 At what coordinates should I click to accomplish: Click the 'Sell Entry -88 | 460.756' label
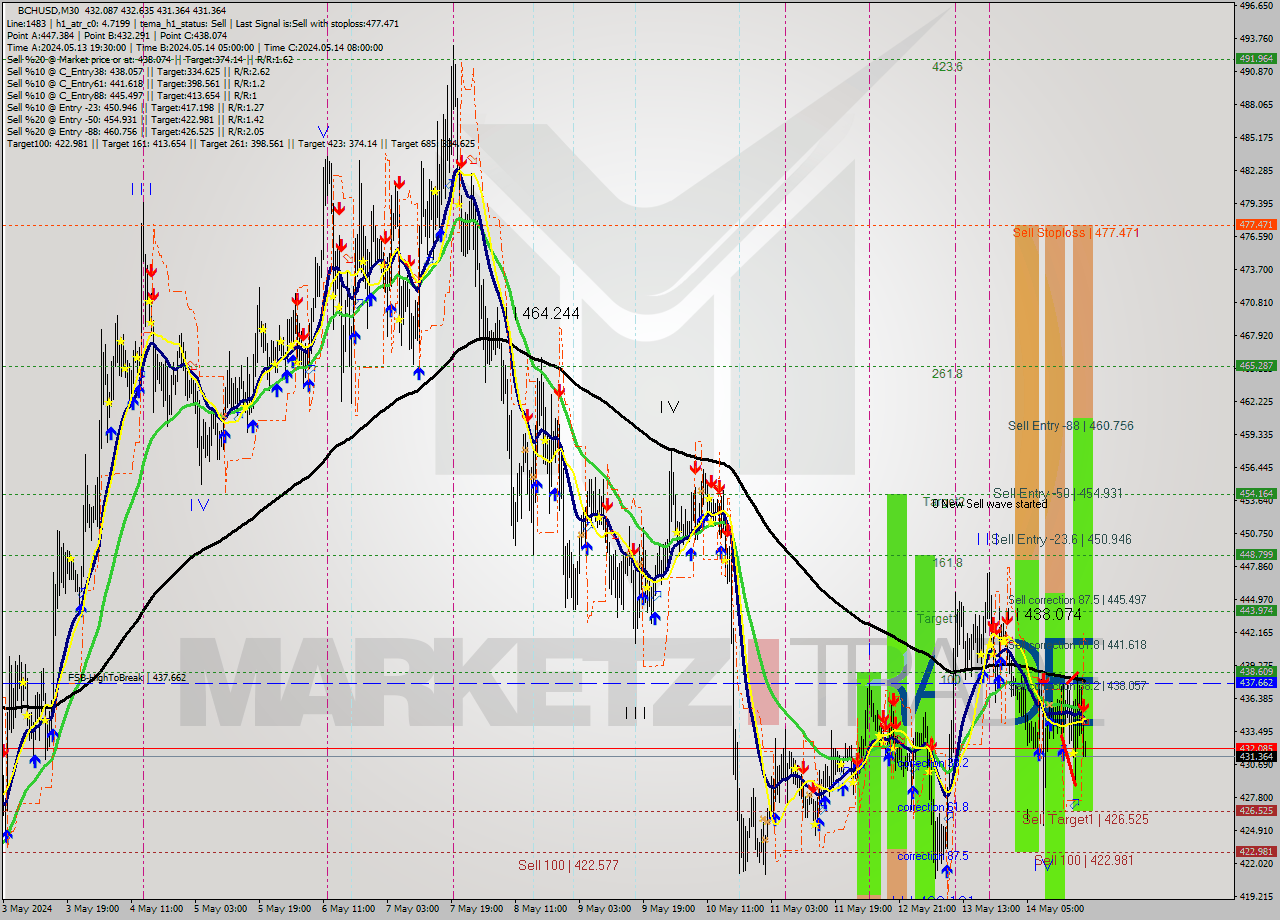(x=1070, y=425)
